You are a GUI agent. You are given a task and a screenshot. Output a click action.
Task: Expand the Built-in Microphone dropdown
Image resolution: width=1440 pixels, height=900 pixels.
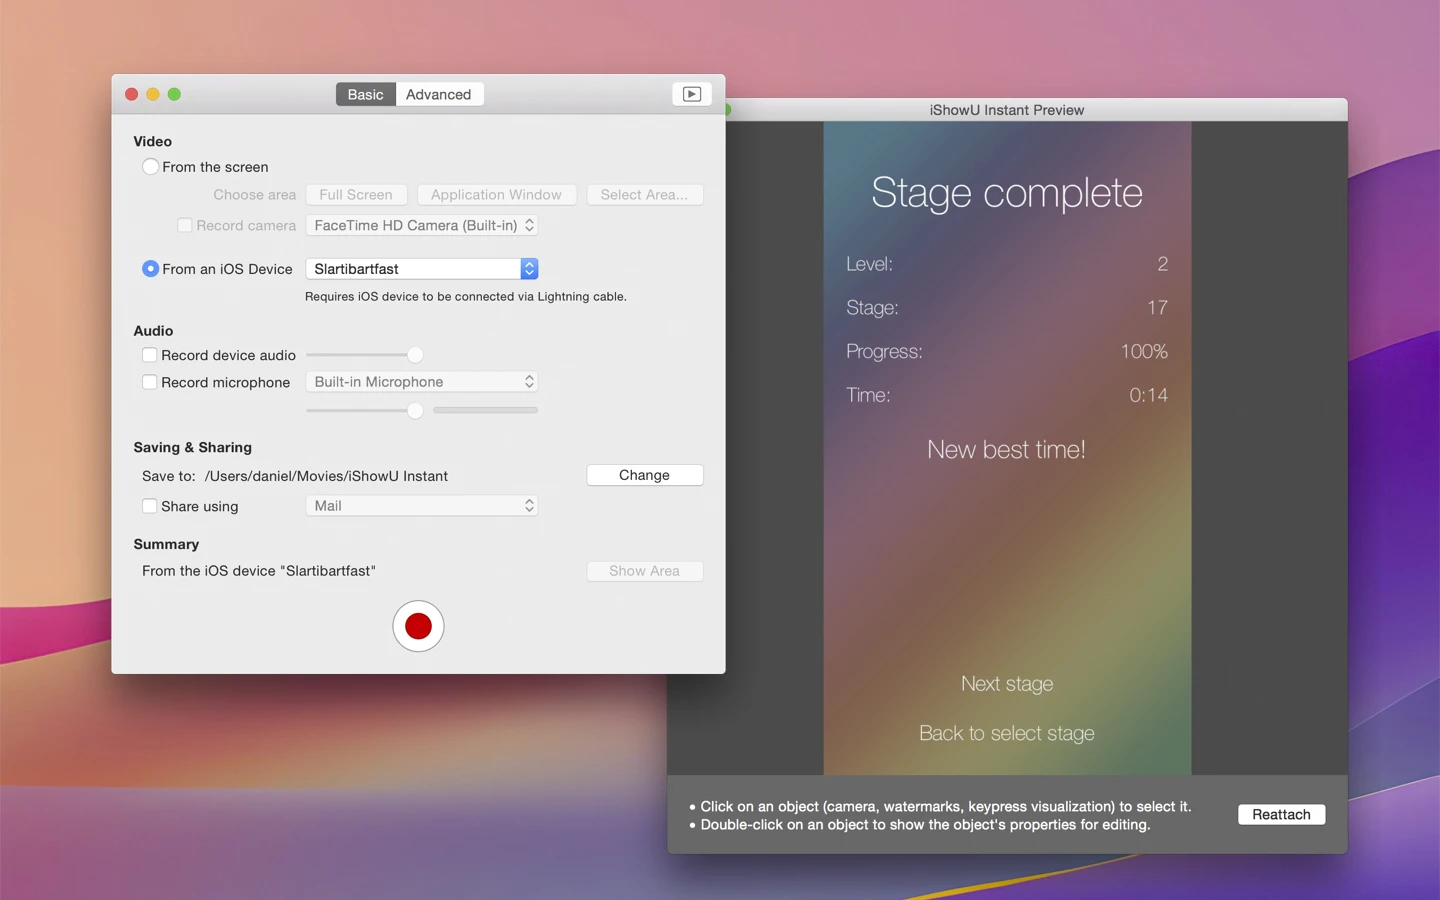(421, 382)
